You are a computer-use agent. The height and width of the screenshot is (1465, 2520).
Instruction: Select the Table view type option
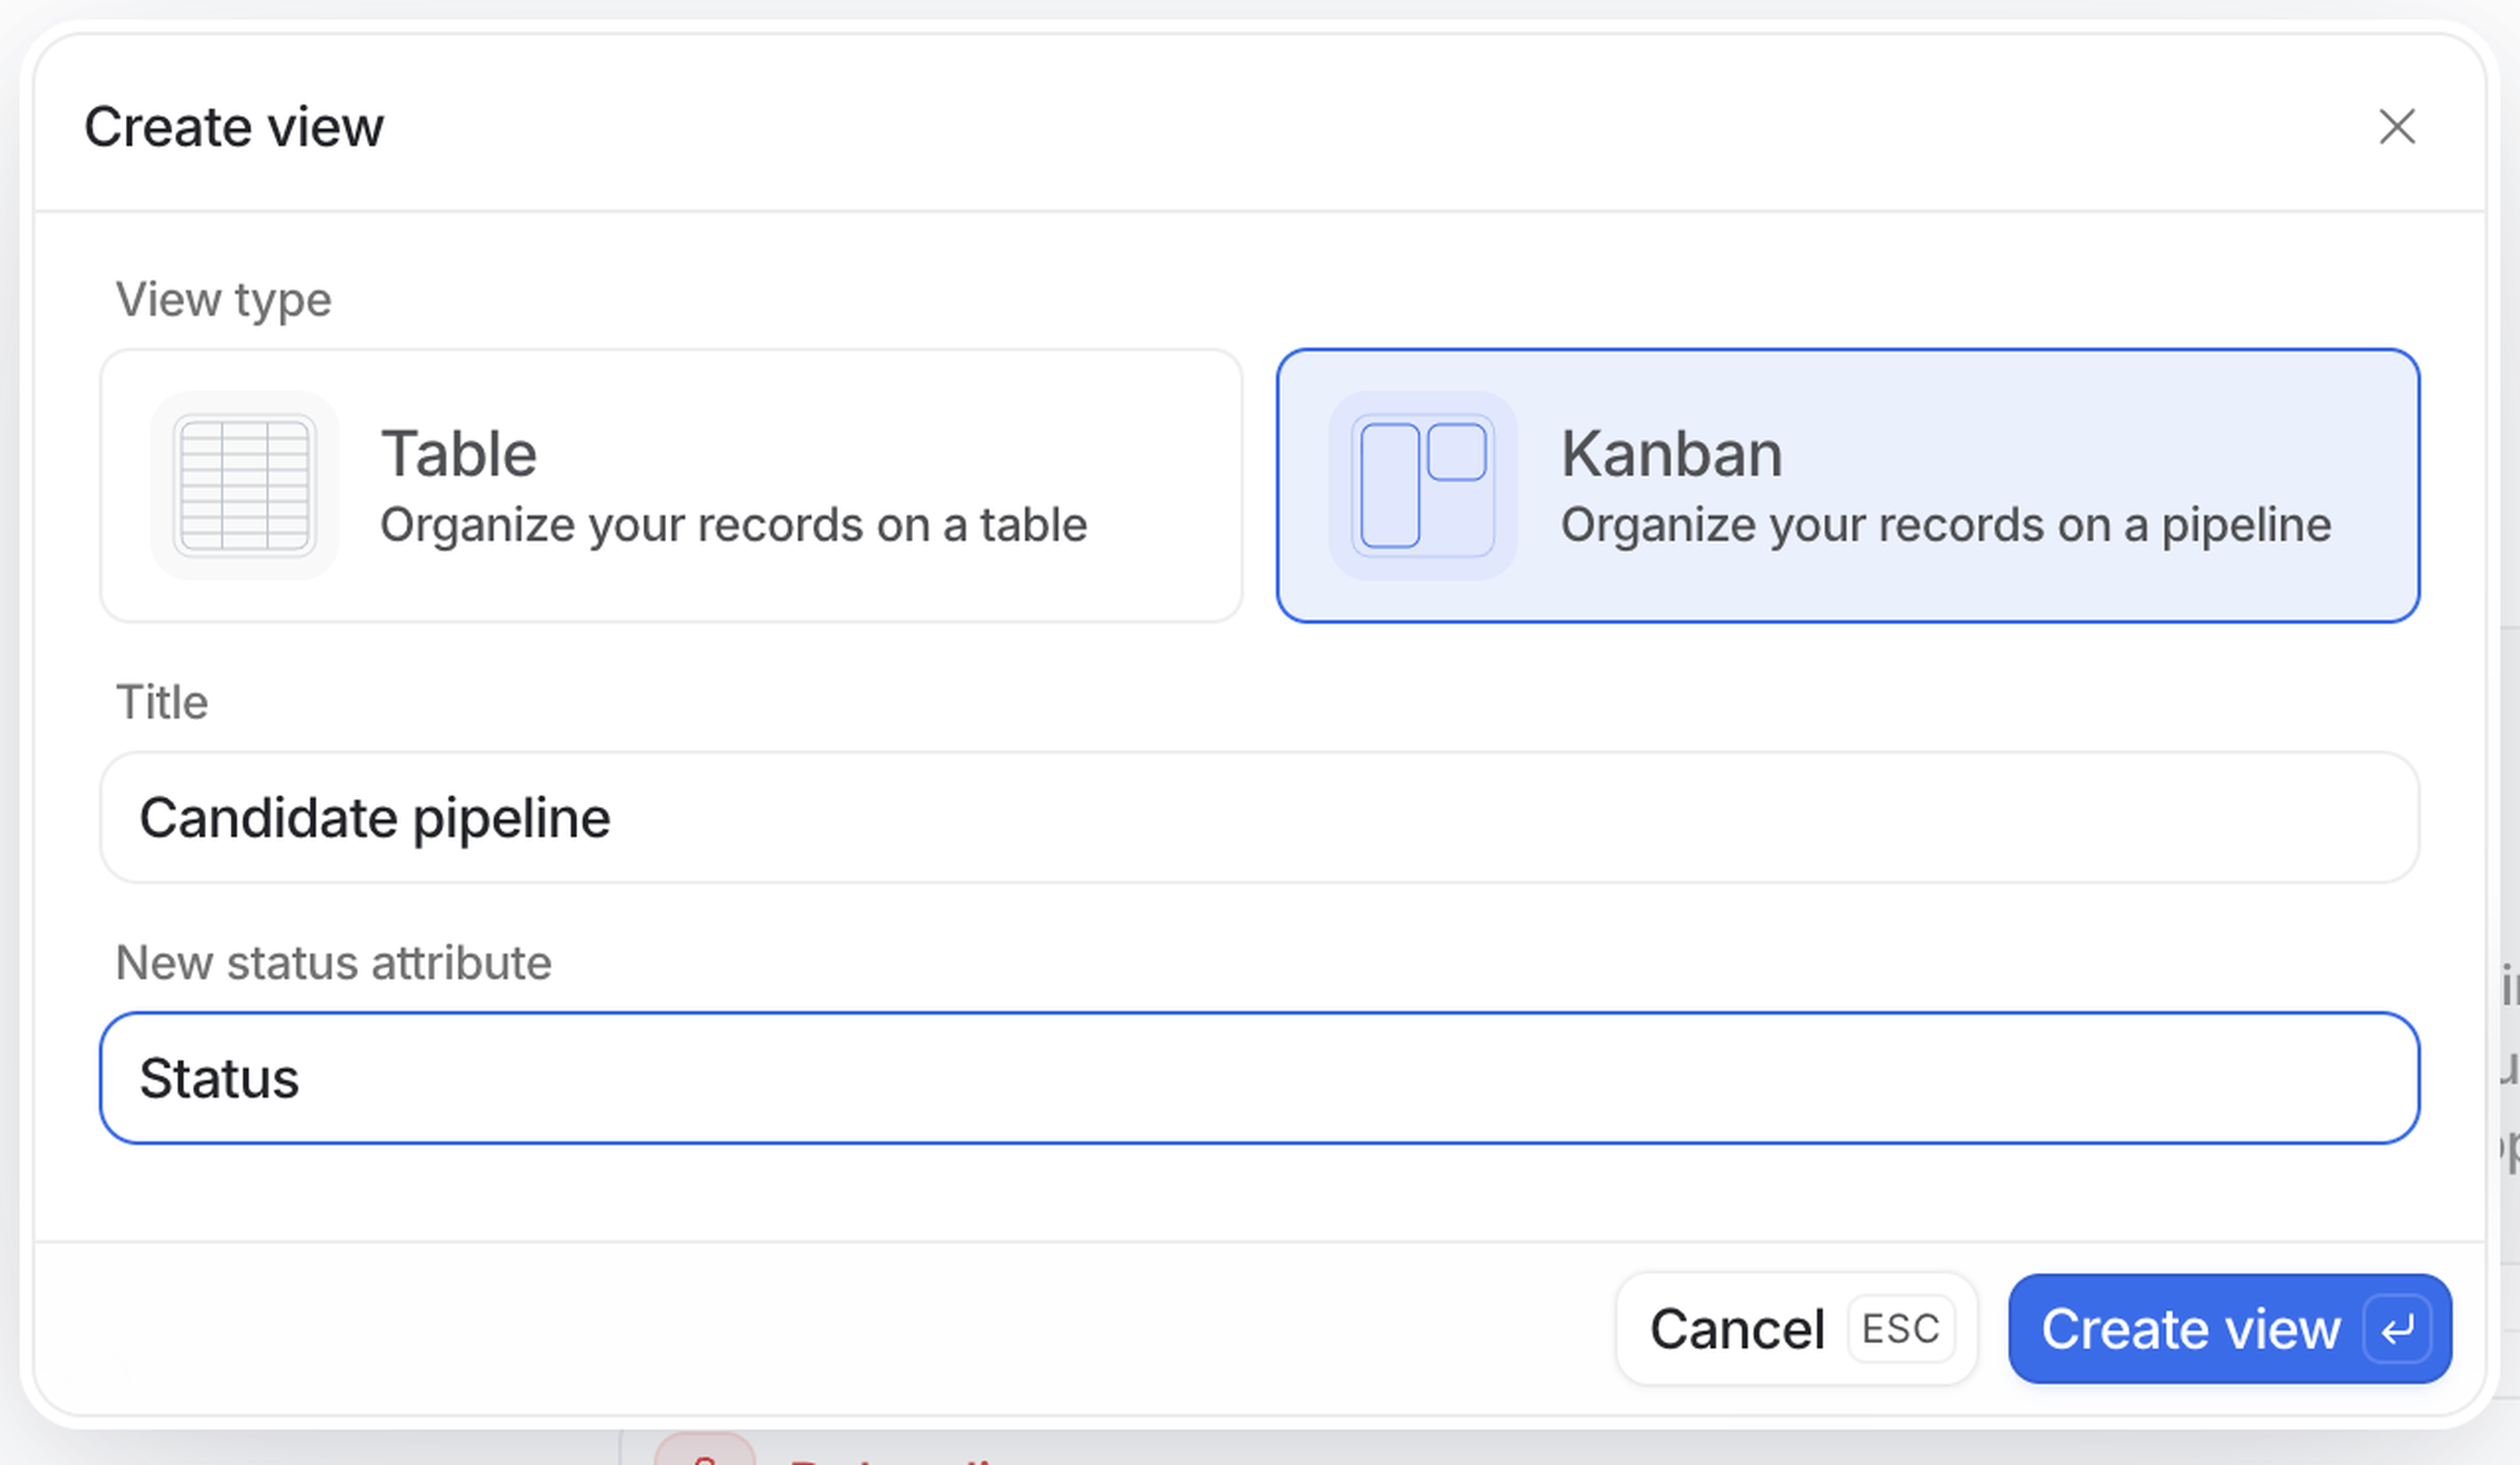click(671, 485)
